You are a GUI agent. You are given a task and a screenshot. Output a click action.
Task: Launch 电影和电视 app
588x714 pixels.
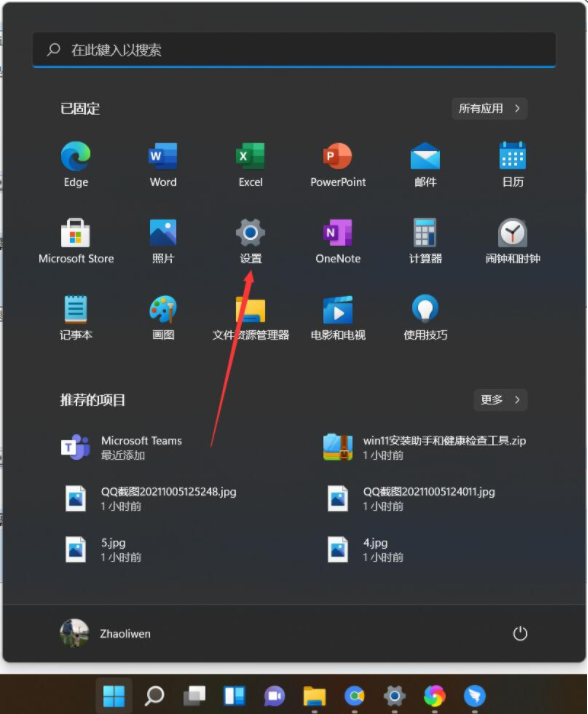pos(338,318)
